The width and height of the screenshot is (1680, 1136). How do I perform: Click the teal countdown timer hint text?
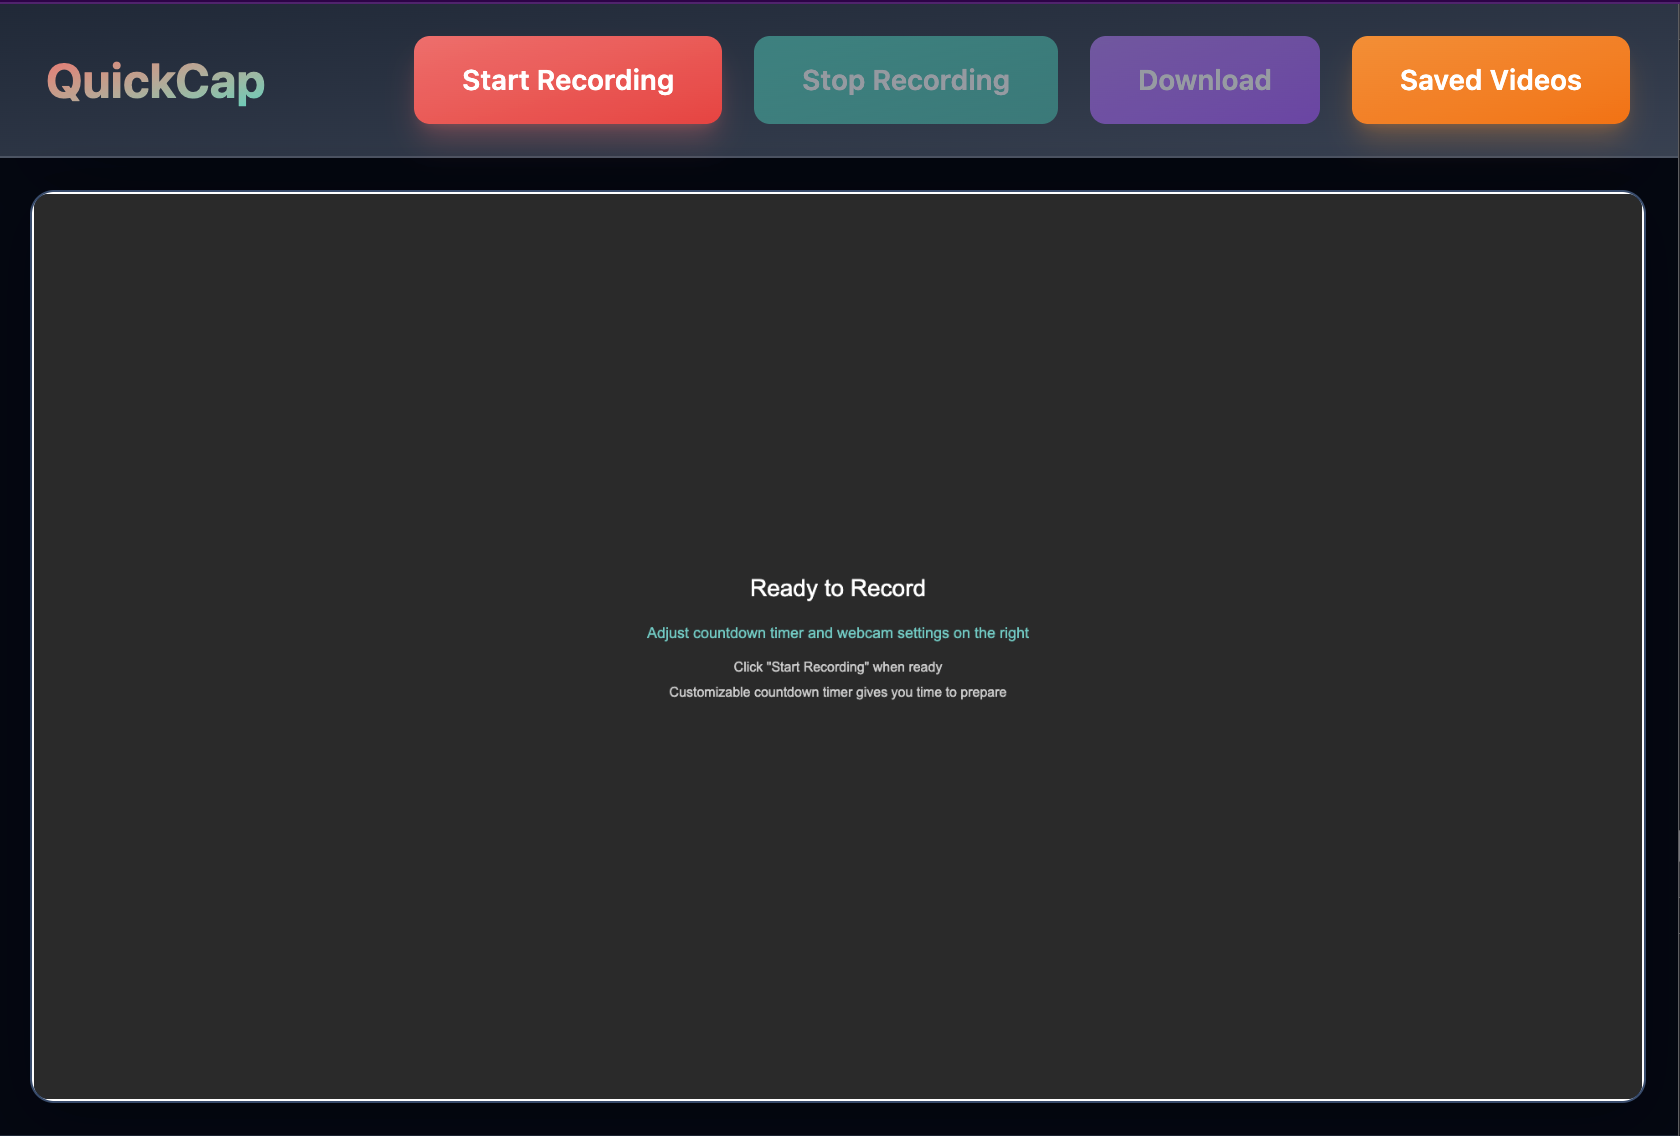point(837,632)
